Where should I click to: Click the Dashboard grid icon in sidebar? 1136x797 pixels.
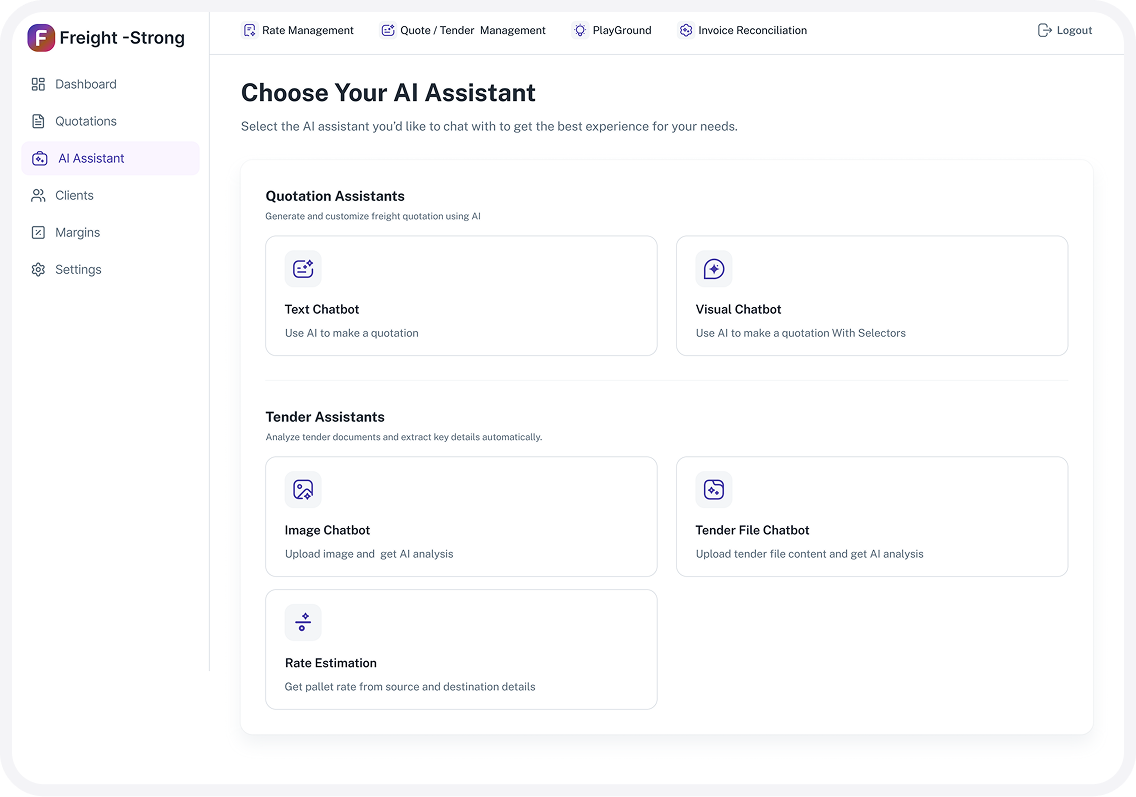click(x=38, y=84)
